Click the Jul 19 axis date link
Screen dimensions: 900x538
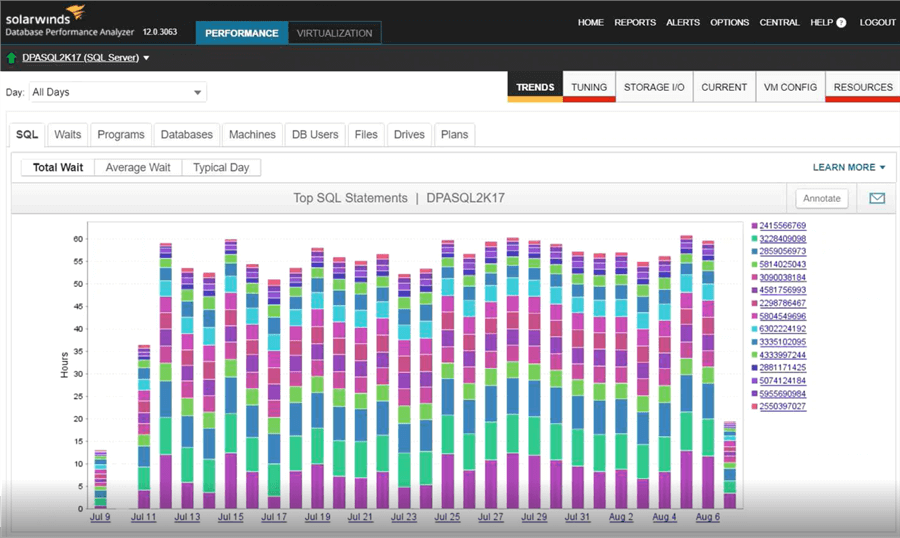click(317, 517)
